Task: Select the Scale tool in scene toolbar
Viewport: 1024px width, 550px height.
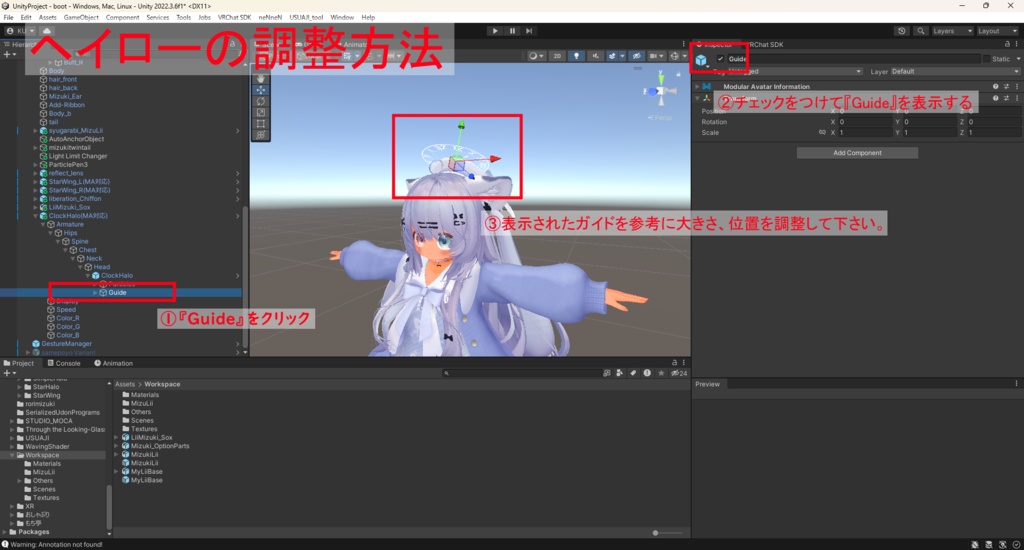Action: pos(261,112)
